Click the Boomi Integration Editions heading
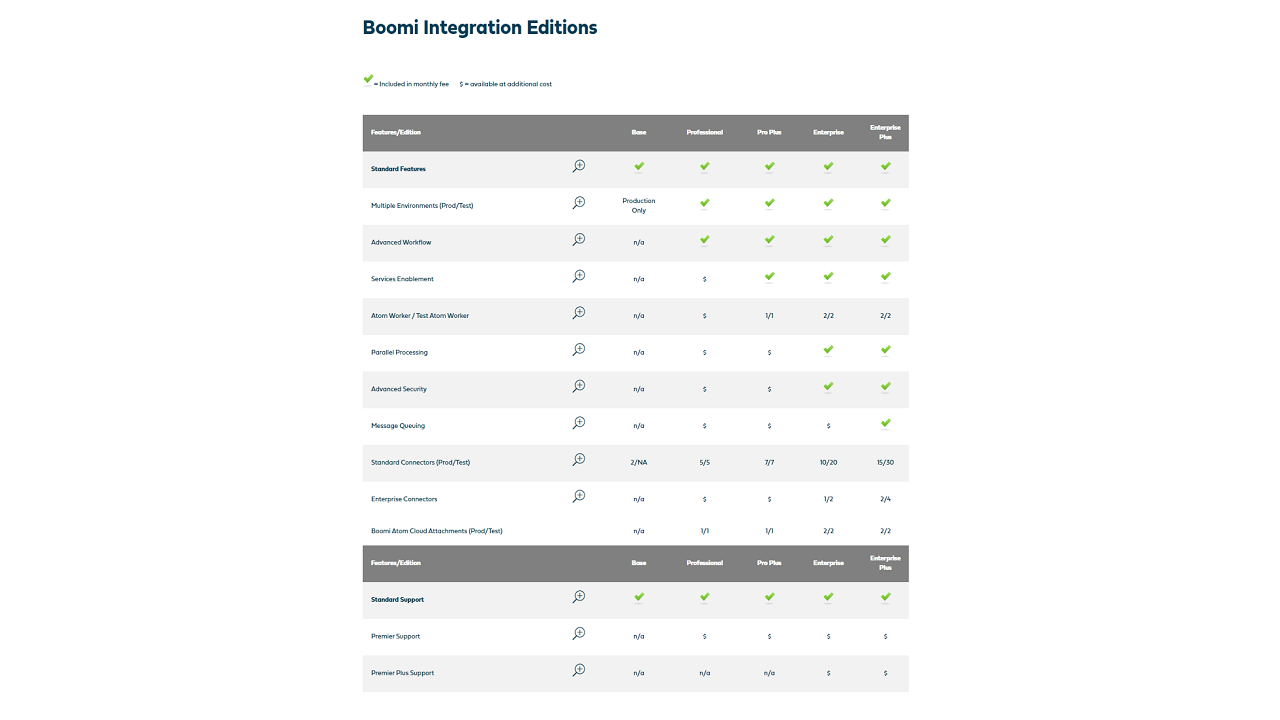This screenshot has height=720, width=1280. pyautogui.click(x=480, y=28)
